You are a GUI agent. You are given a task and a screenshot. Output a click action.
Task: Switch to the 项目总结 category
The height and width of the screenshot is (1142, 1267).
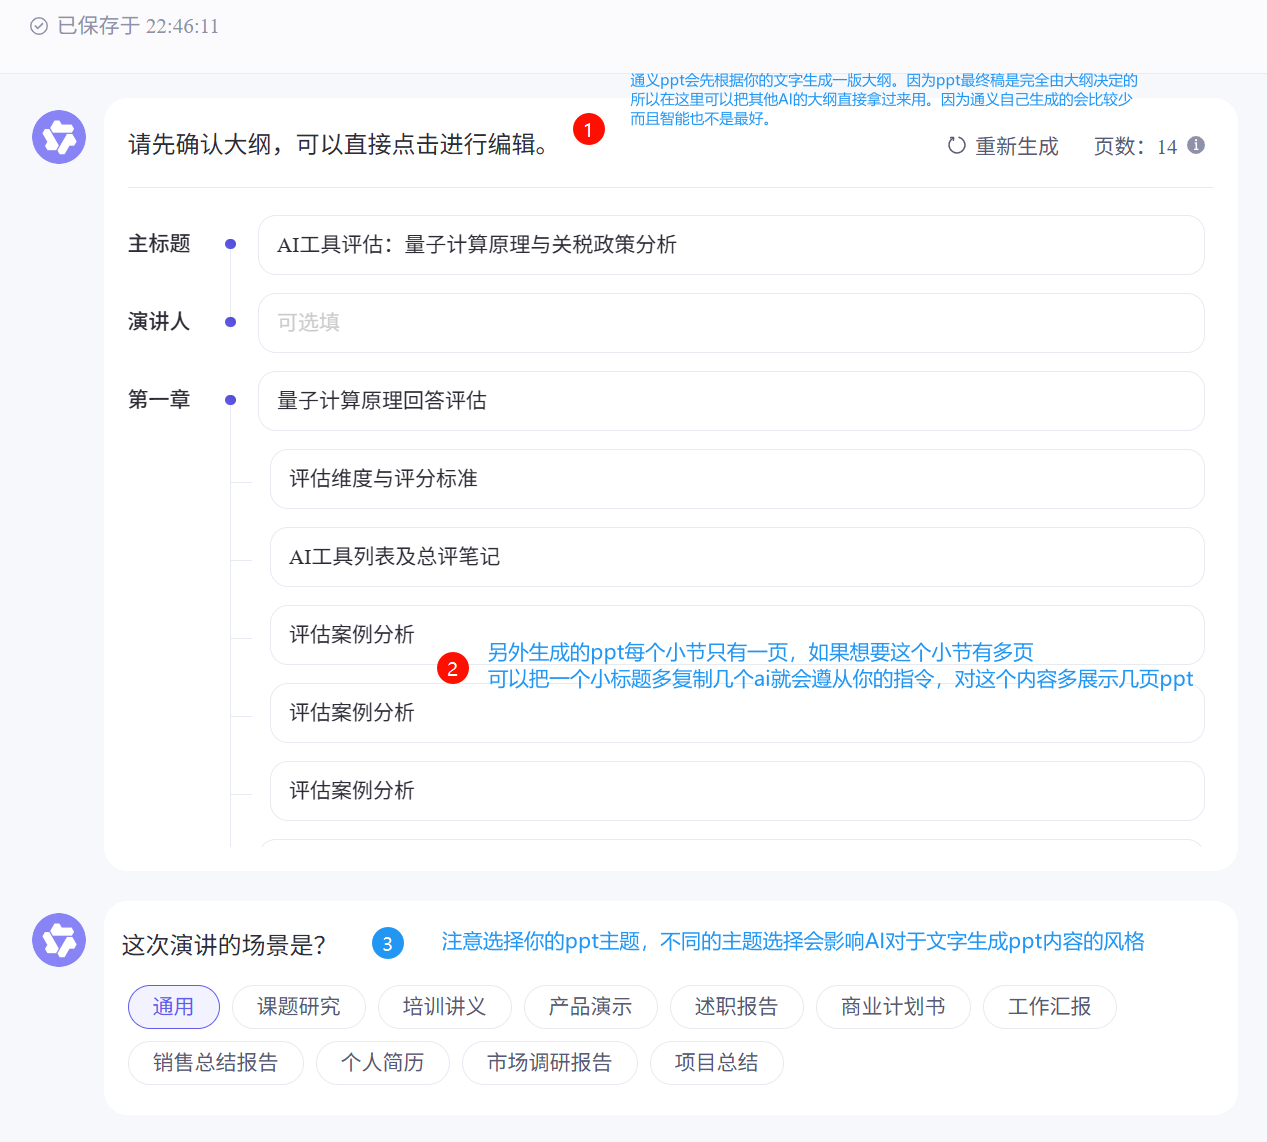pyautogui.click(x=716, y=1063)
